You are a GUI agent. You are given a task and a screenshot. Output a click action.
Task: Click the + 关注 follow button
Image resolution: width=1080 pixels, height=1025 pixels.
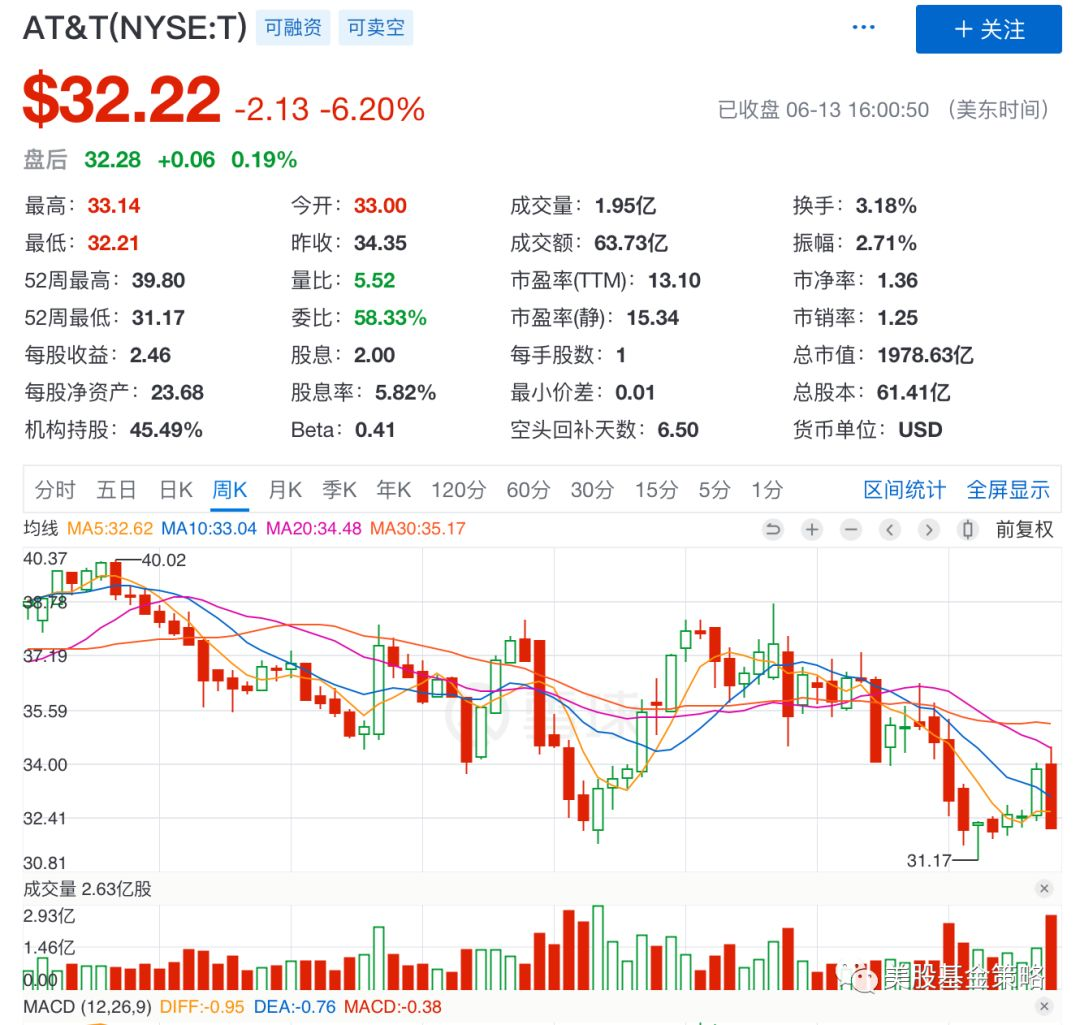coord(988,29)
